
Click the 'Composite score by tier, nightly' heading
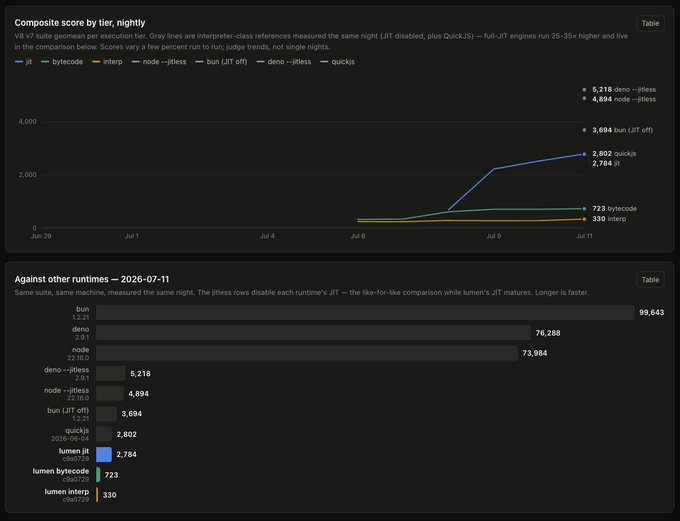coord(80,23)
